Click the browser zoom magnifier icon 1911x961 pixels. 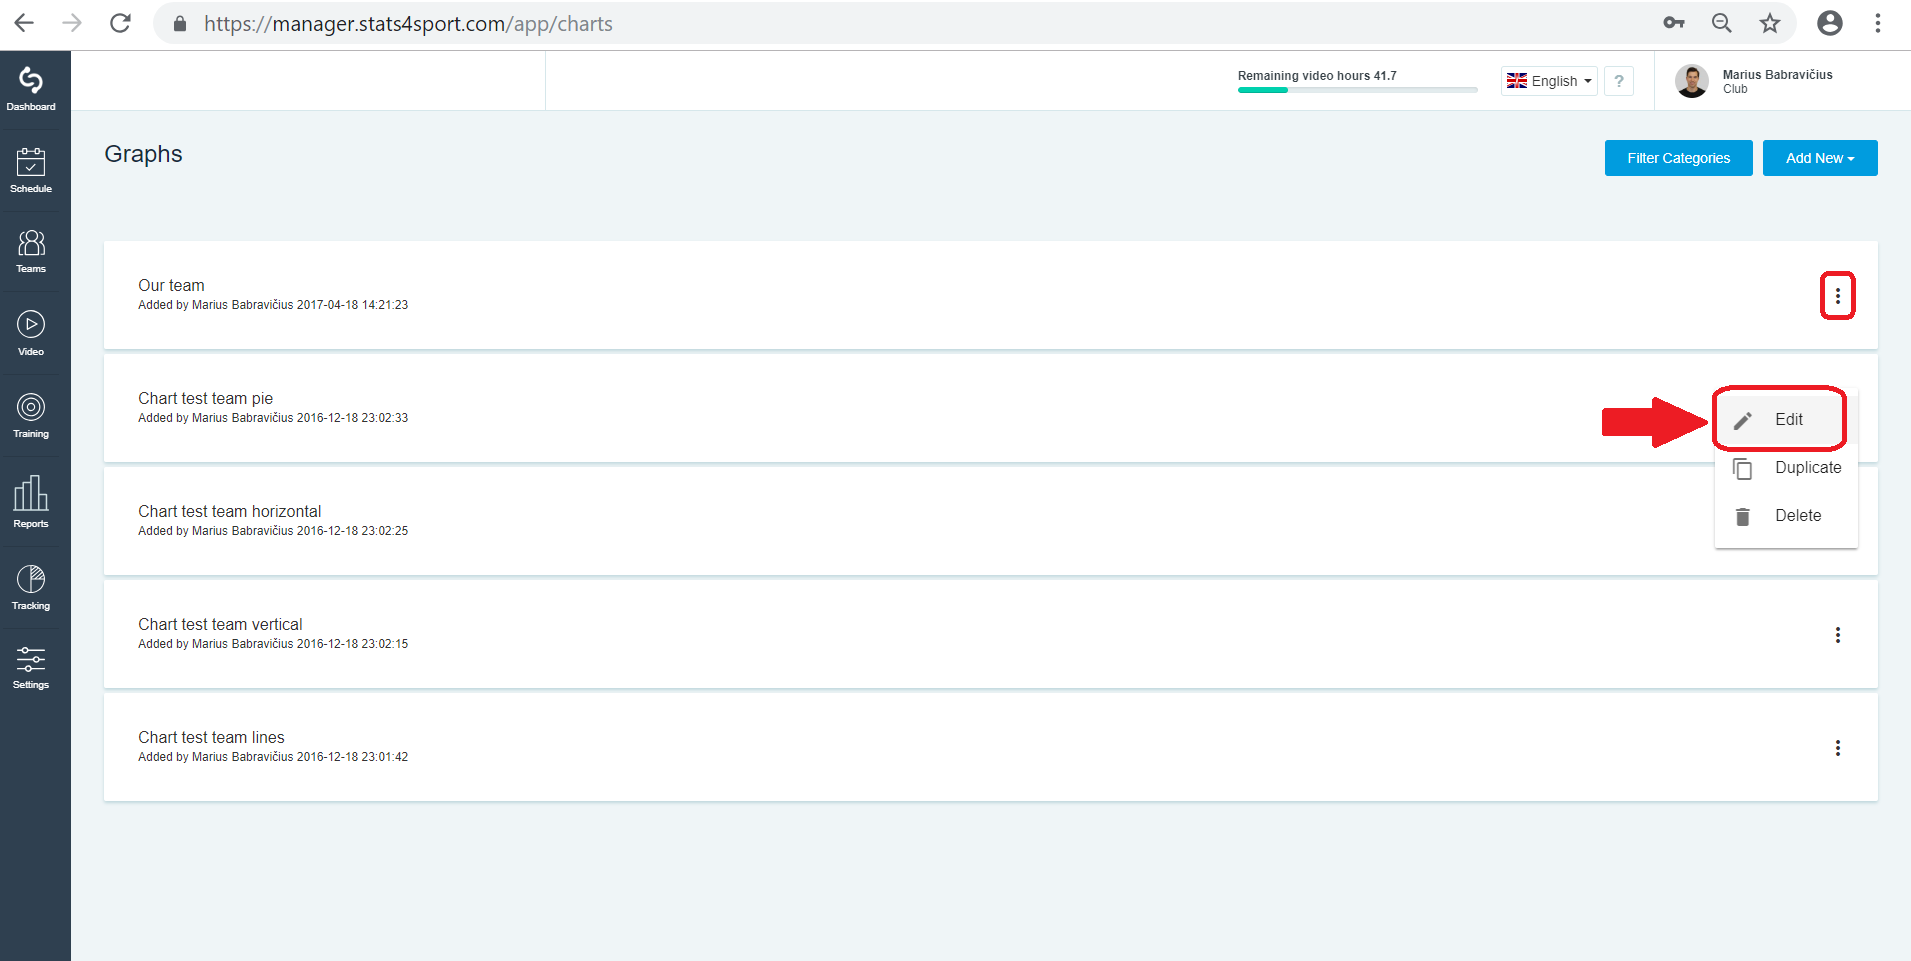tap(1722, 23)
